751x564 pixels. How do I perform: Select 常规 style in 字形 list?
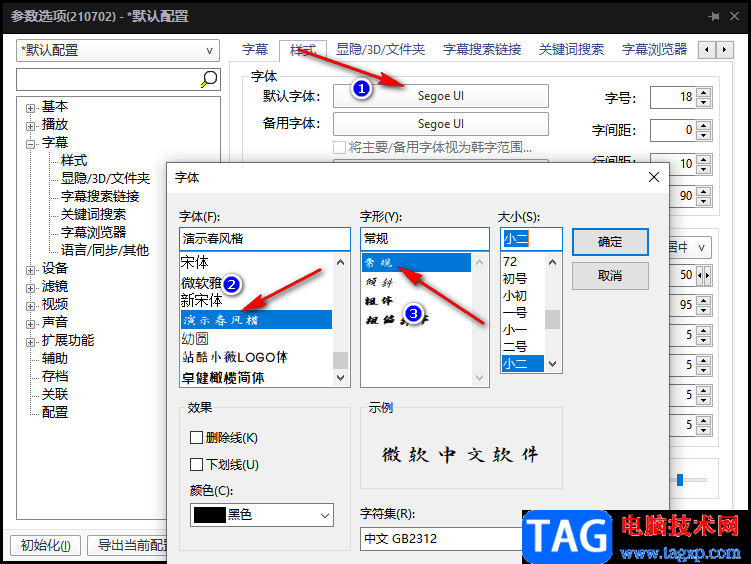[x=416, y=262]
